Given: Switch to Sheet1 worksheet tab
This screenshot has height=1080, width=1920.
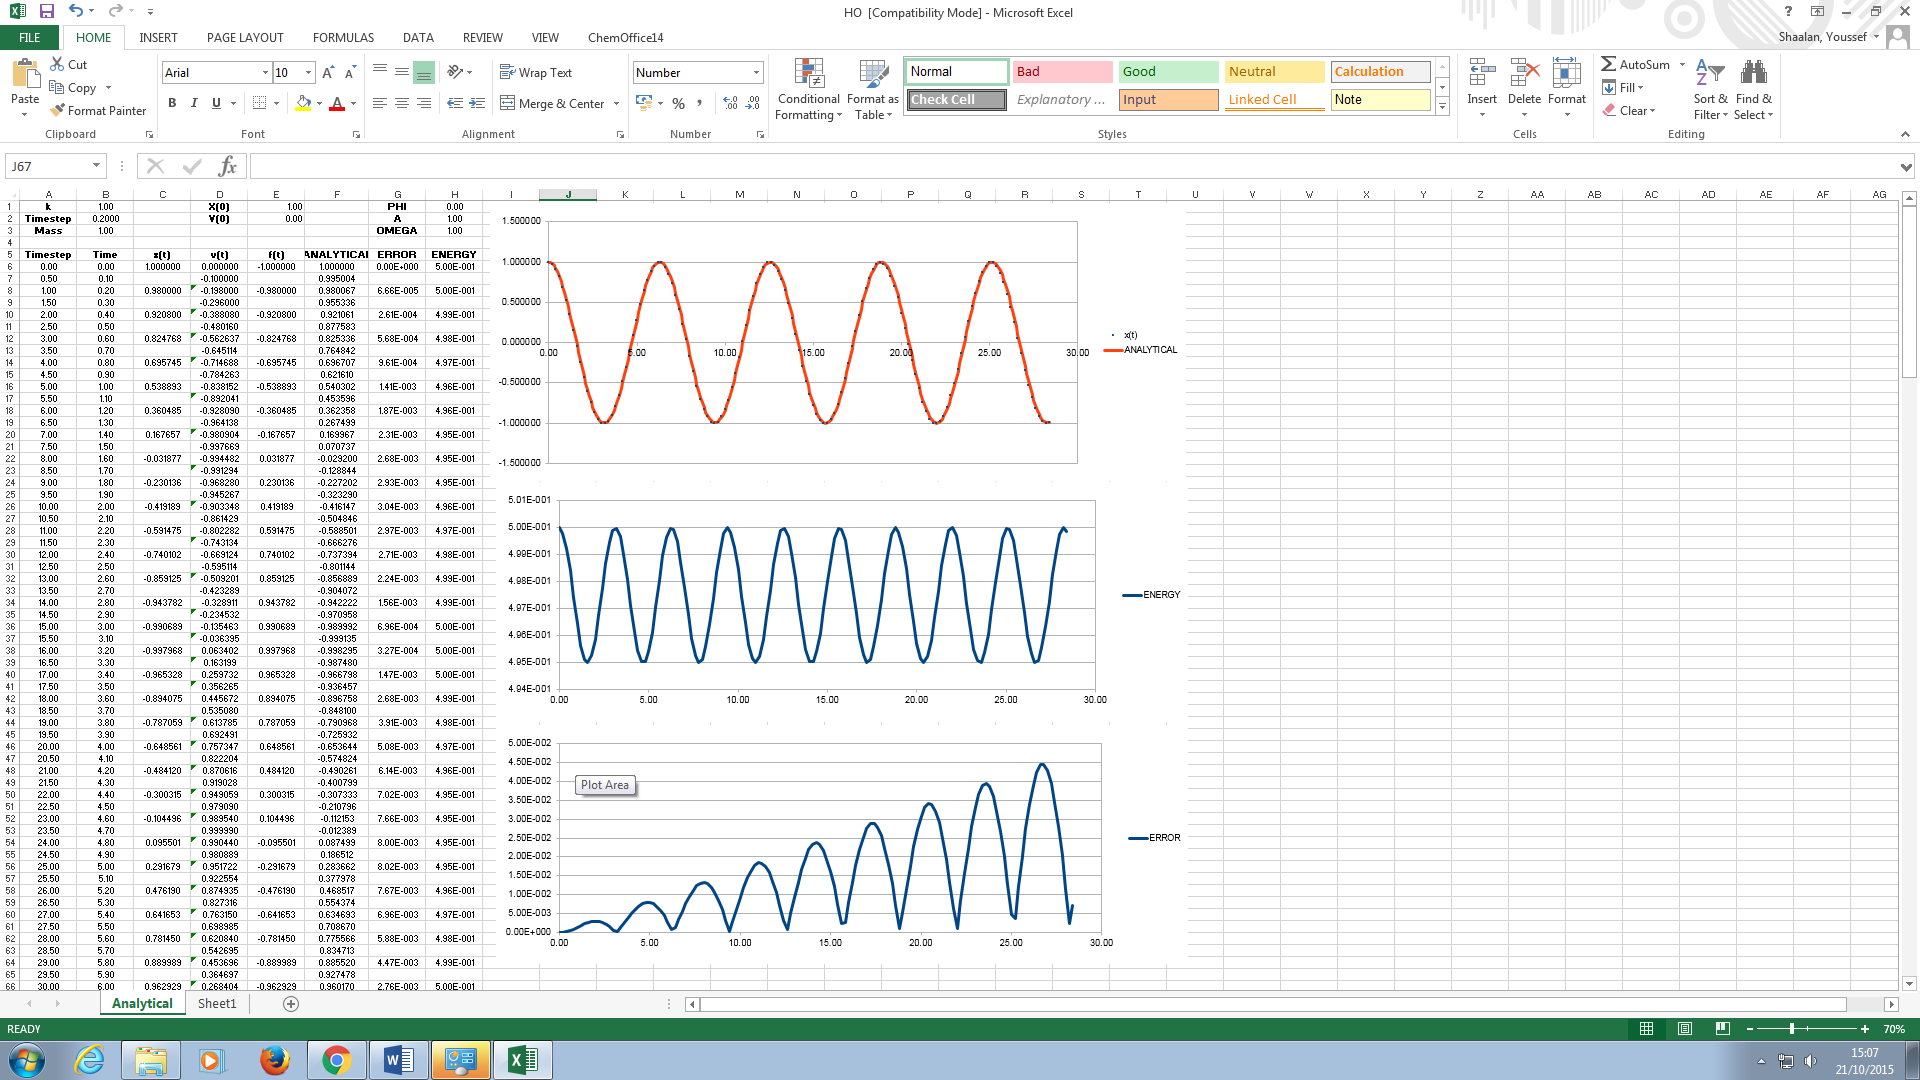Looking at the screenshot, I should (217, 1003).
